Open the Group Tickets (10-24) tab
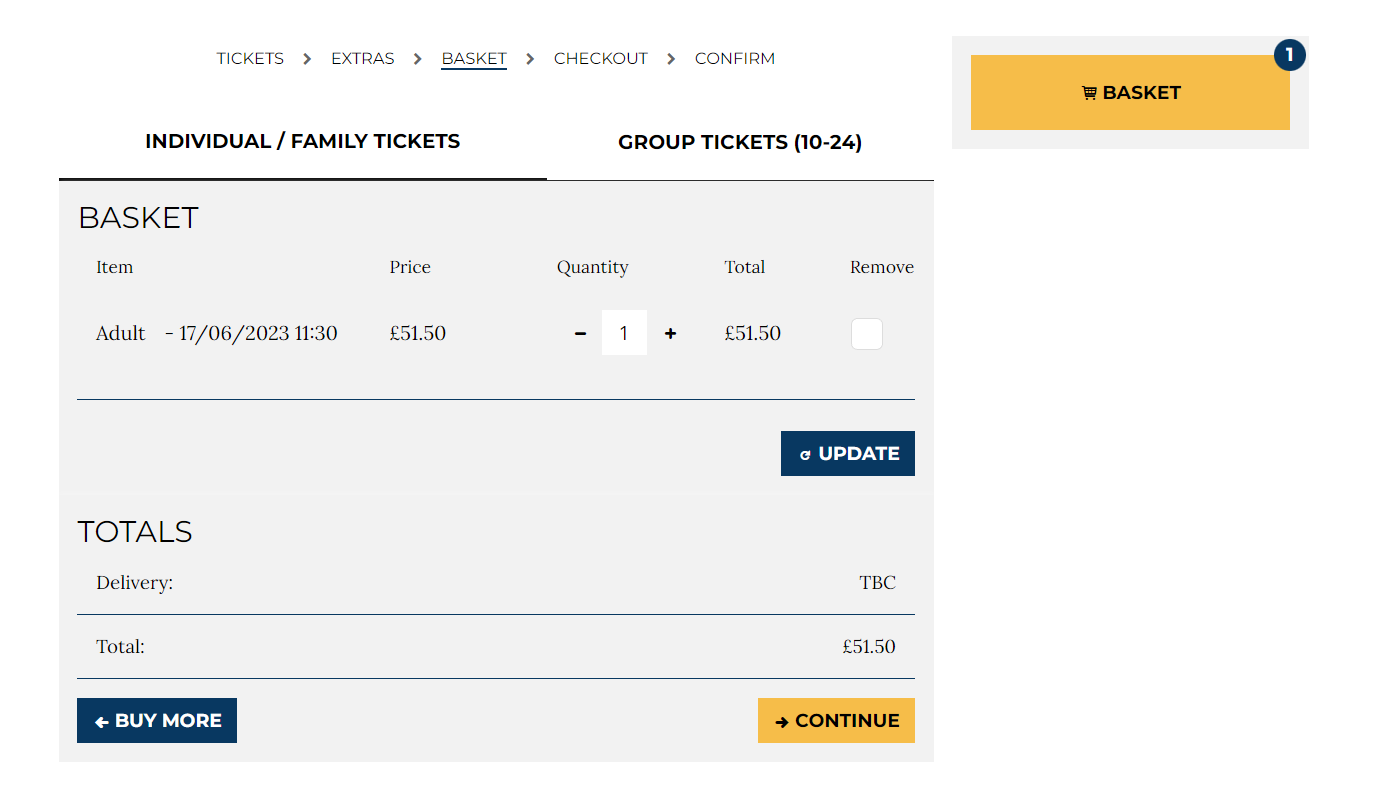 (740, 143)
